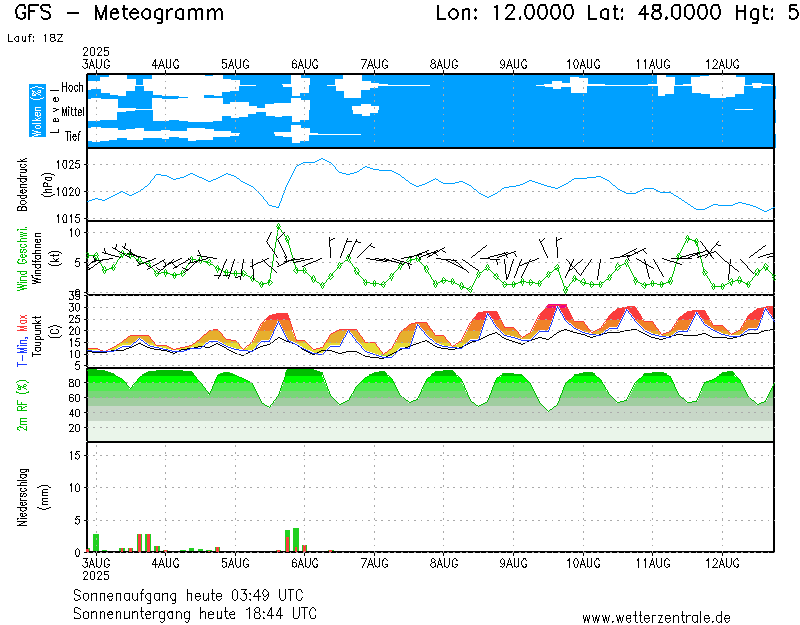Click "10AUG" date above the cloud panel

point(583,64)
